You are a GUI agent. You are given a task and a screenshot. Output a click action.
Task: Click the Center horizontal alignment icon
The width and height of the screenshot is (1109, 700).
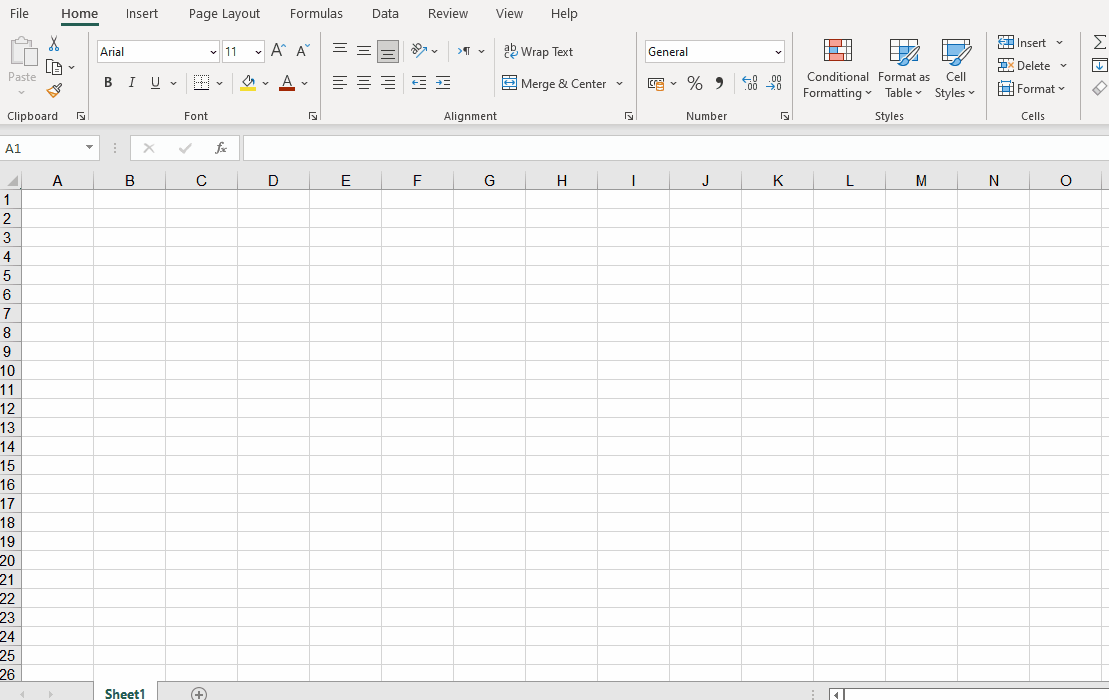(x=364, y=83)
